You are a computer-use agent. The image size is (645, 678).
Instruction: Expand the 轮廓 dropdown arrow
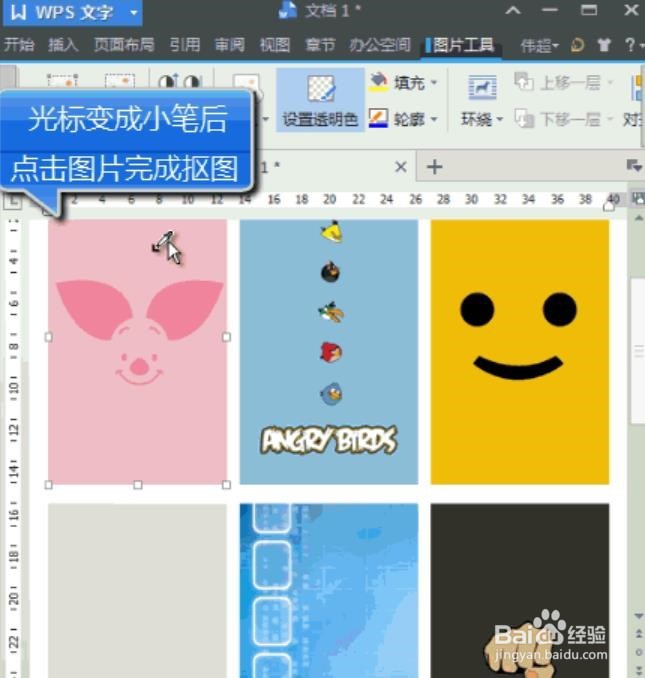tap(434, 119)
